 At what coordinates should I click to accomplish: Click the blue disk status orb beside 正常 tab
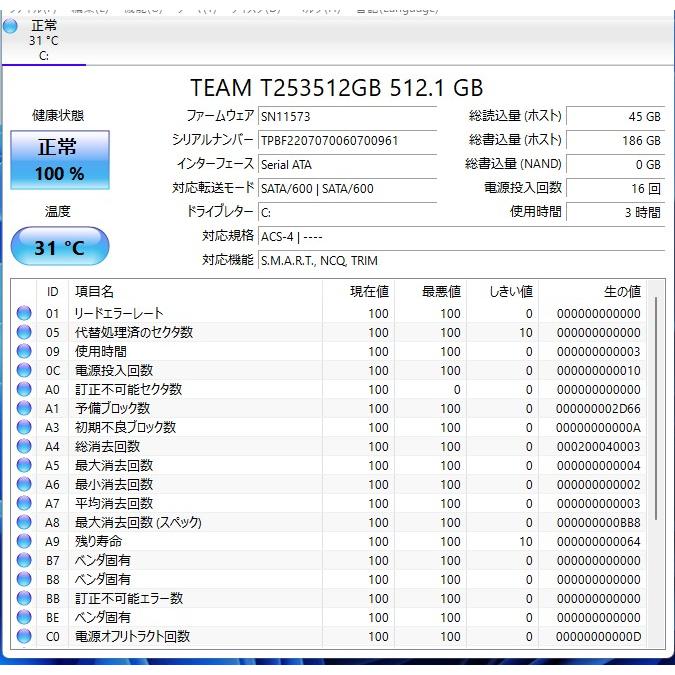[10, 26]
